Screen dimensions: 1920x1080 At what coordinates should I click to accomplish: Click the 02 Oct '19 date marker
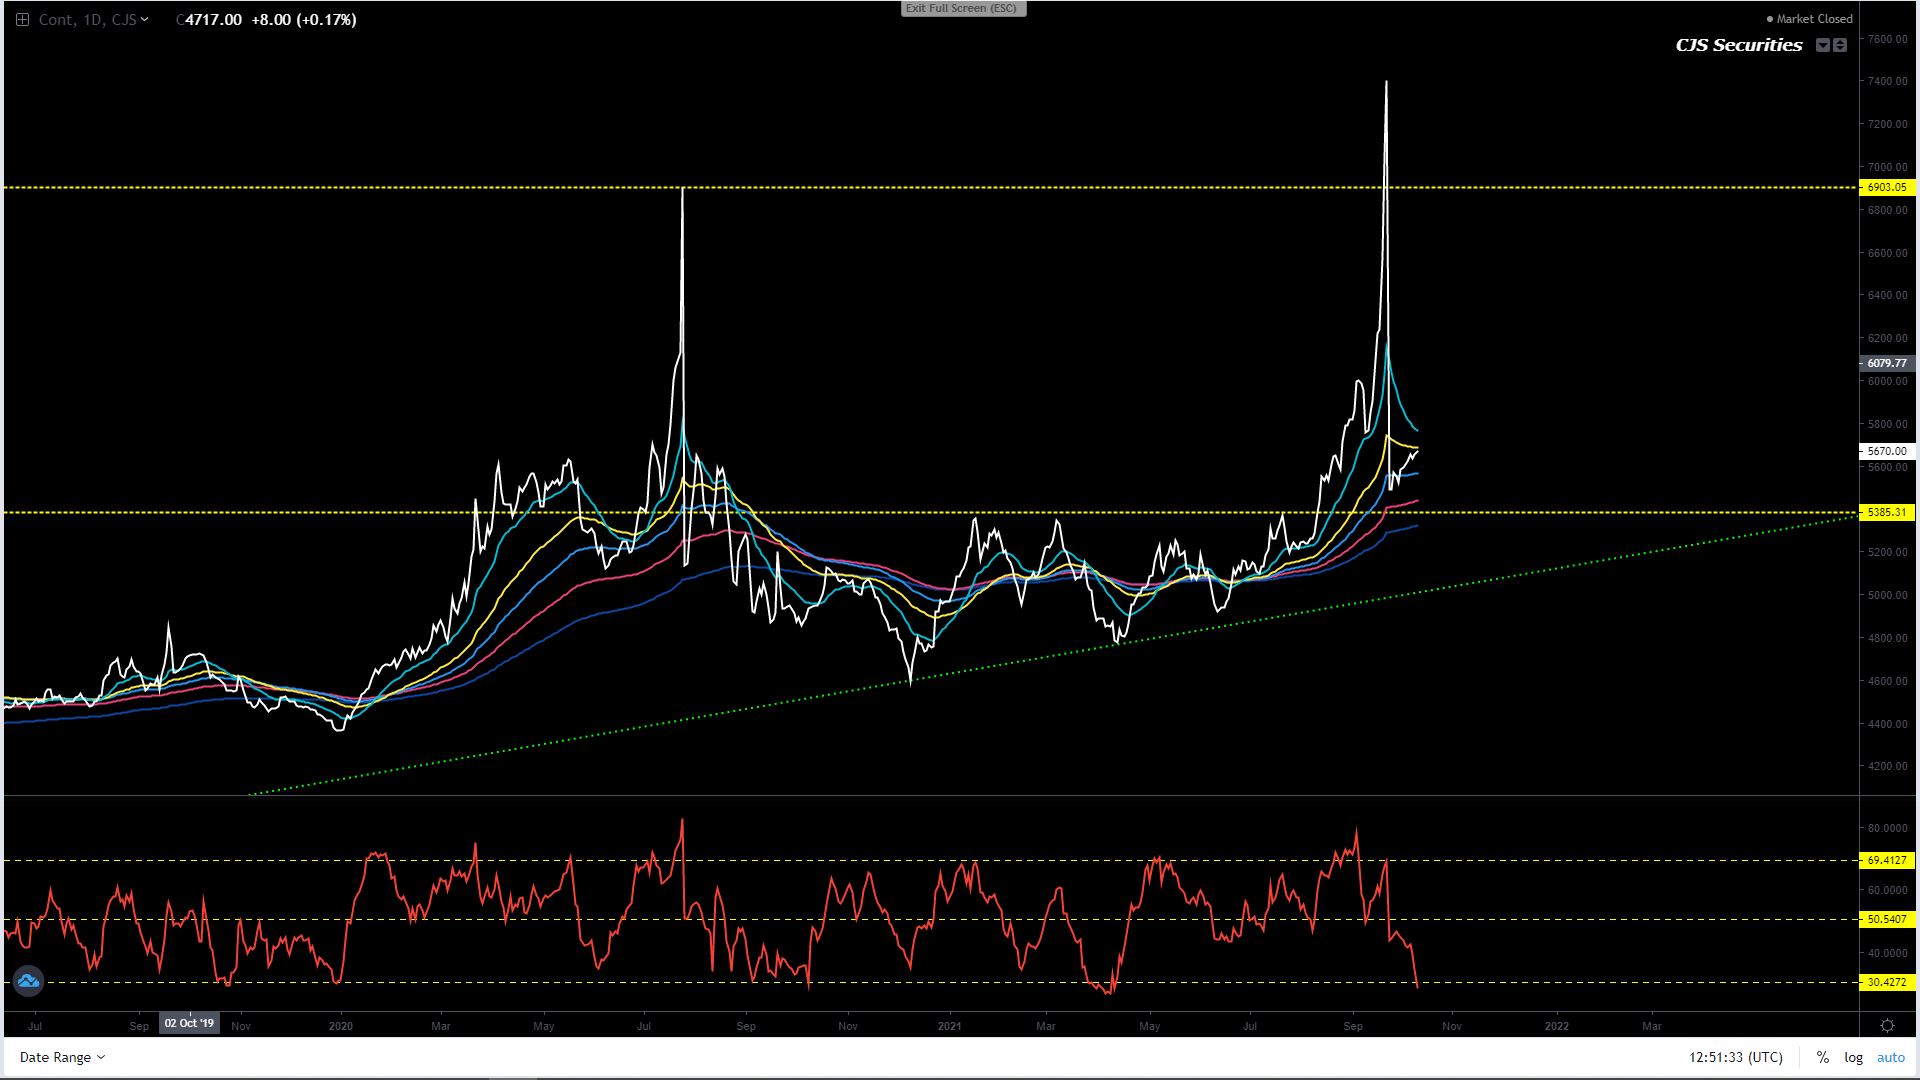point(189,1023)
